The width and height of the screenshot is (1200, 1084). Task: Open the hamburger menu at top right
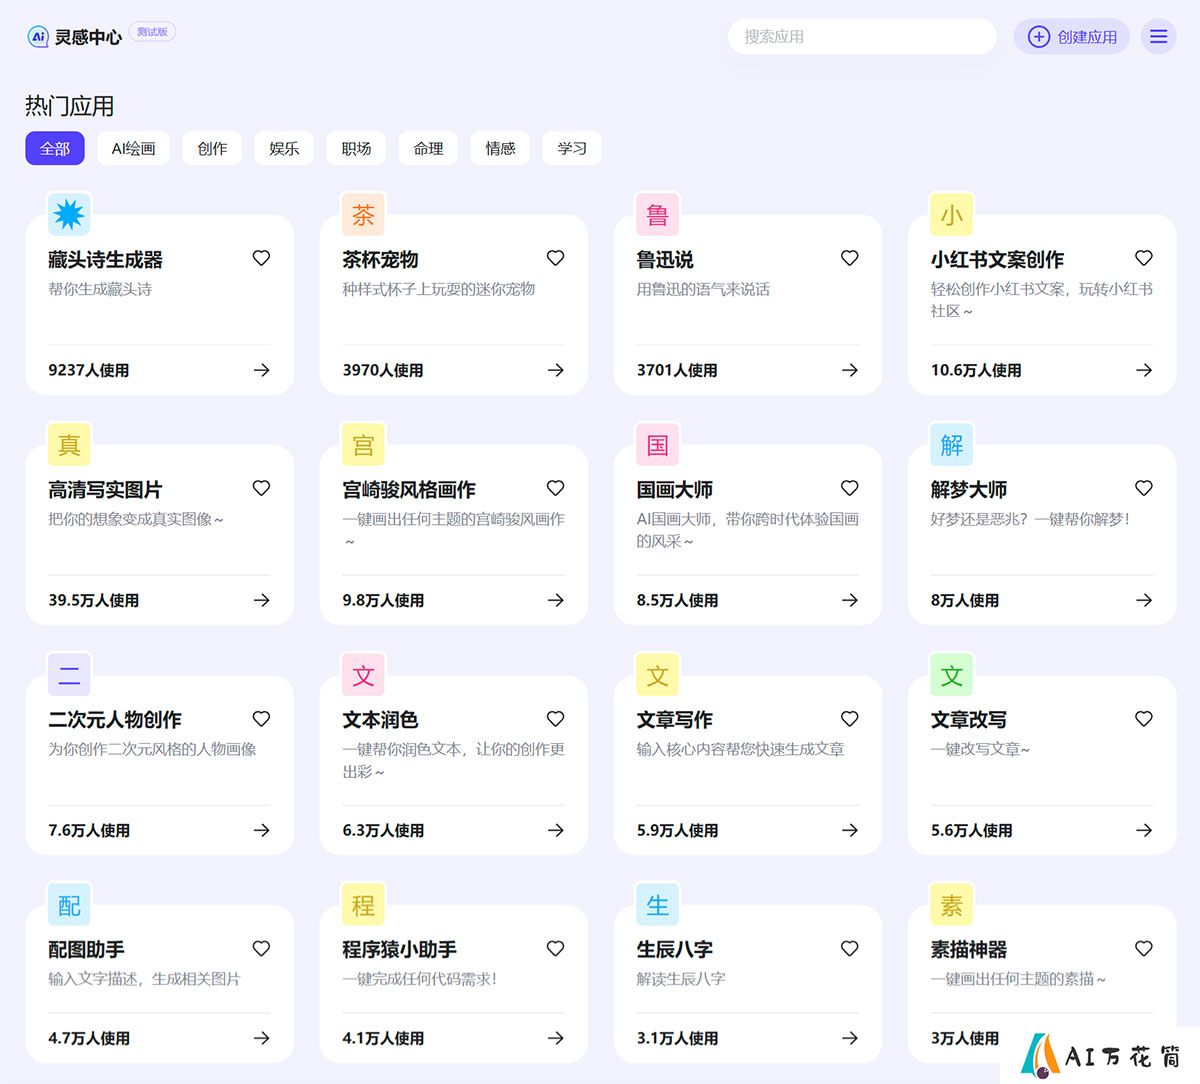click(x=1158, y=36)
